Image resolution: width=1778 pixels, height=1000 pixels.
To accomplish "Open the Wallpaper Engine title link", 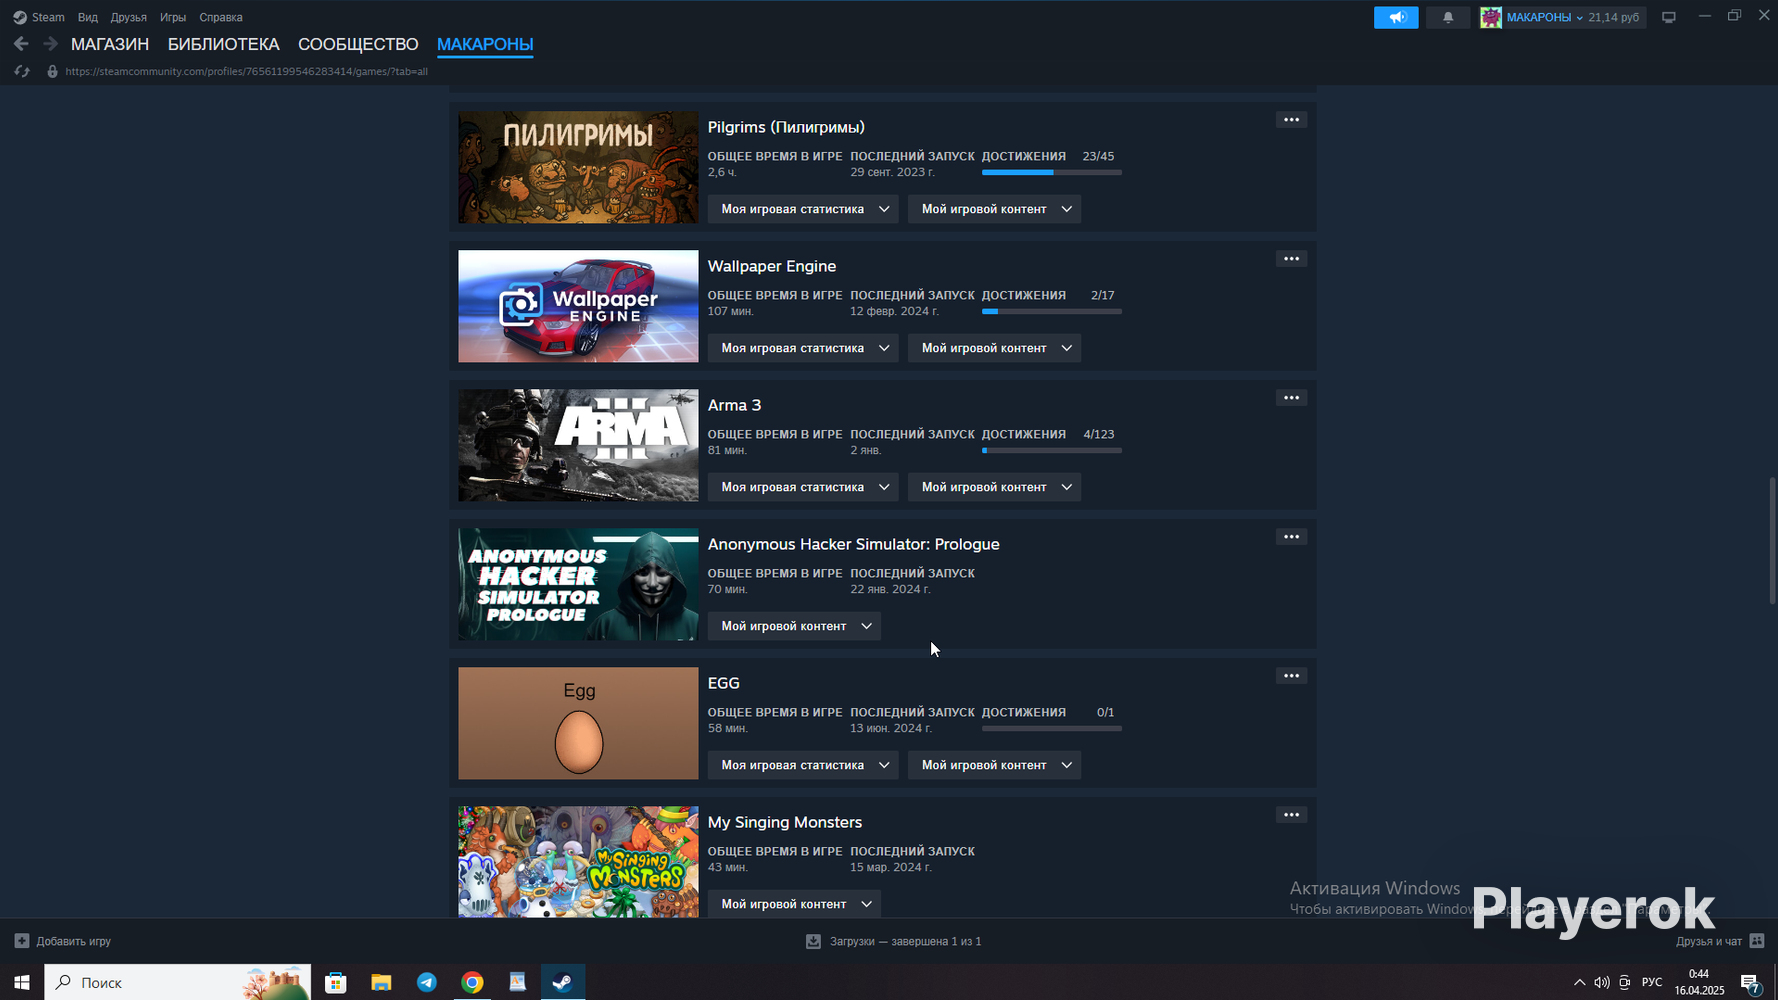I will coord(772,266).
